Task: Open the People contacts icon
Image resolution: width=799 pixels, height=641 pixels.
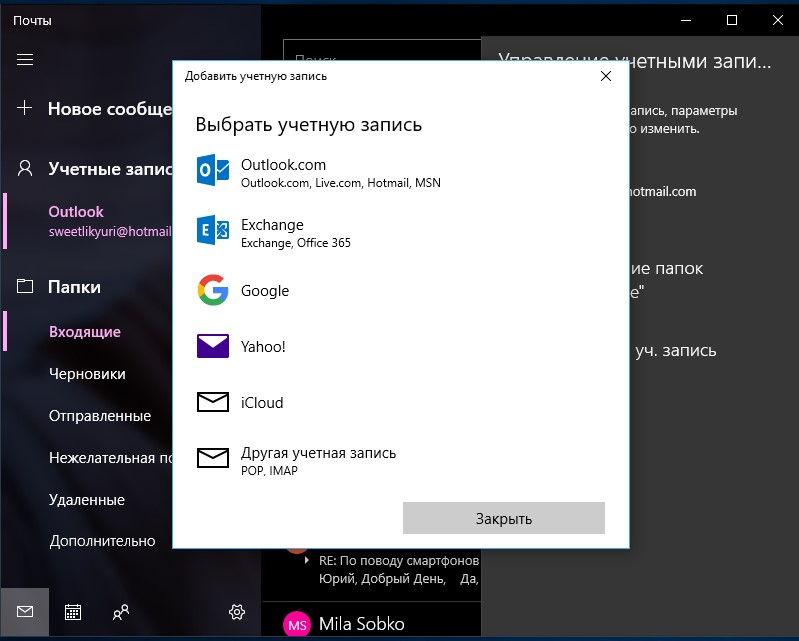Action: [x=121, y=612]
